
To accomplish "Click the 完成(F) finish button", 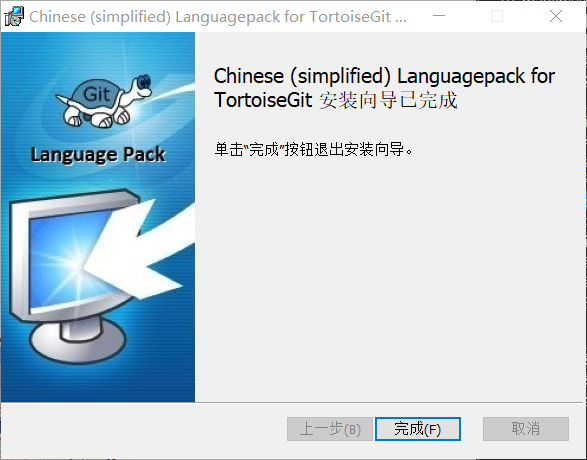I will [x=418, y=429].
